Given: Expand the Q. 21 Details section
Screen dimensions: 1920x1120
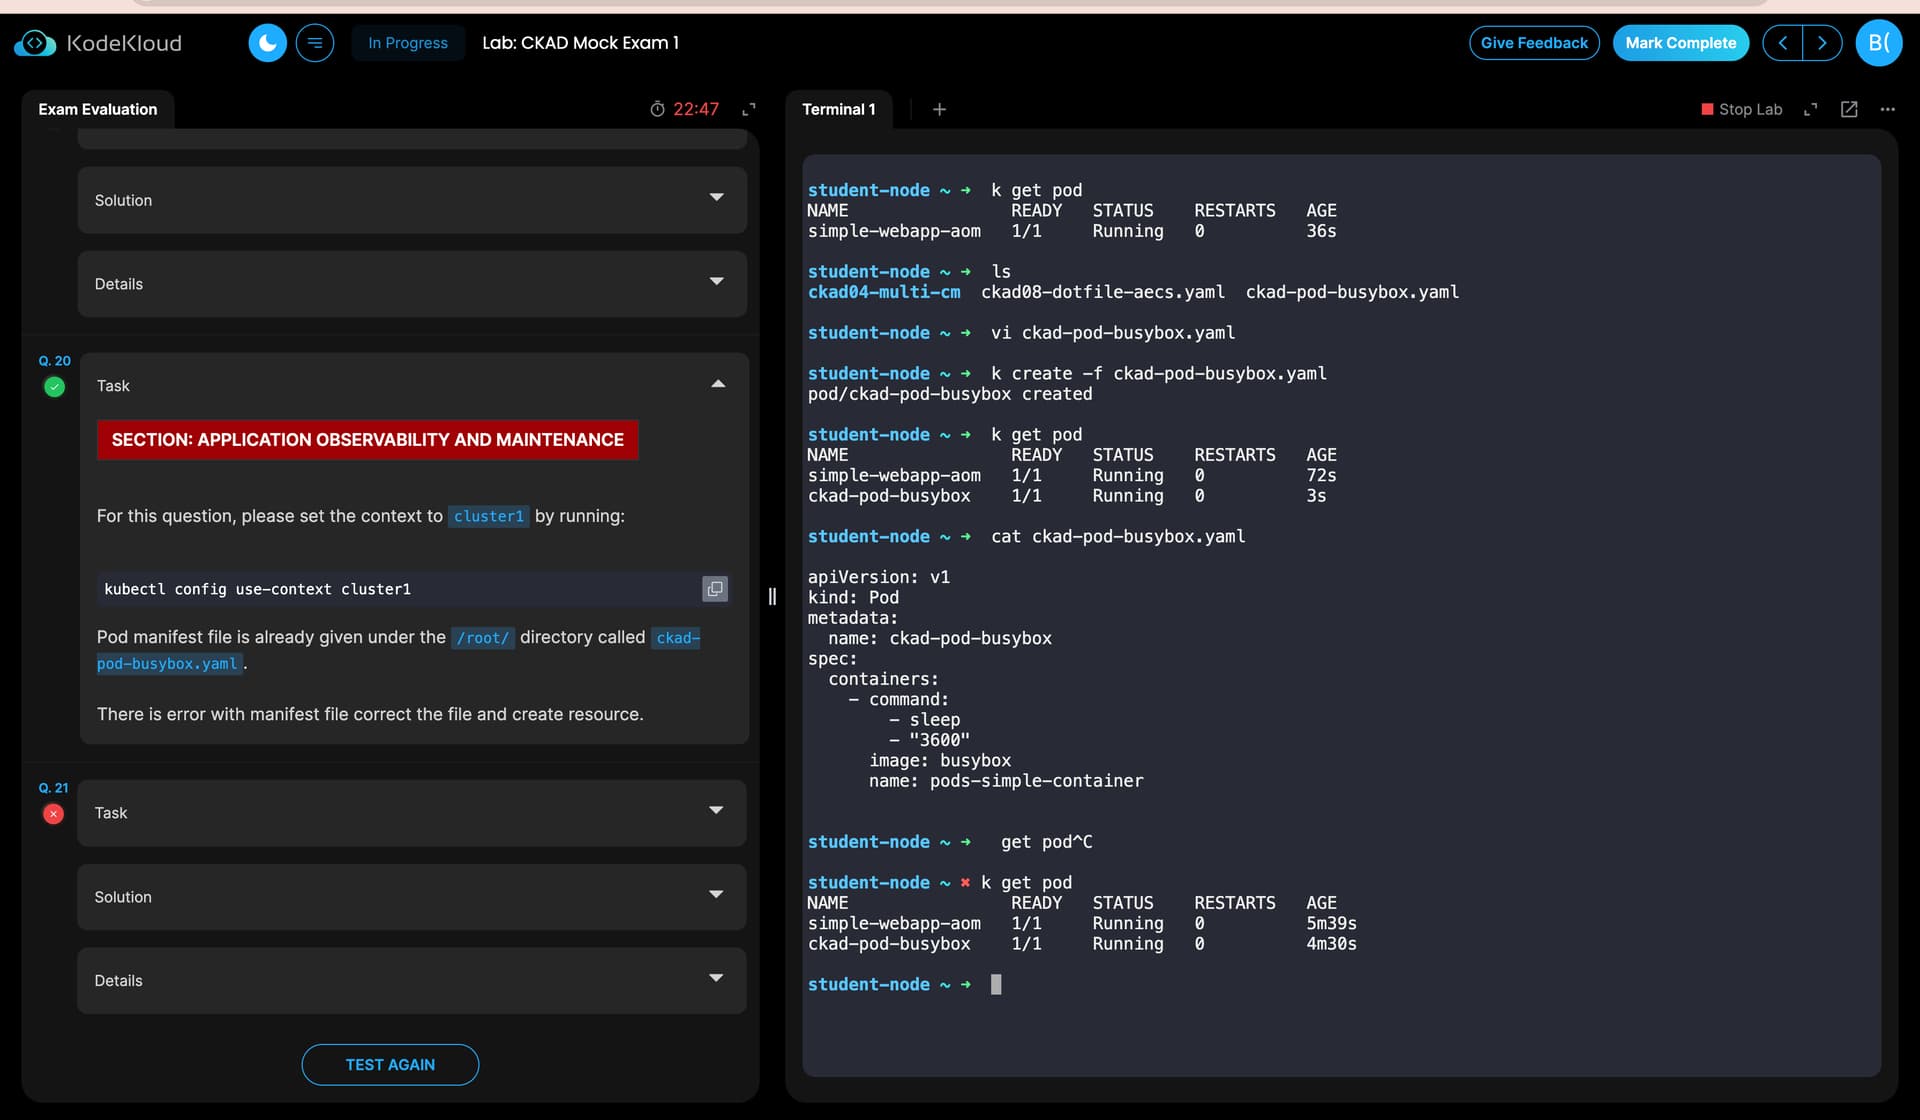Looking at the screenshot, I should click(x=715, y=980).
